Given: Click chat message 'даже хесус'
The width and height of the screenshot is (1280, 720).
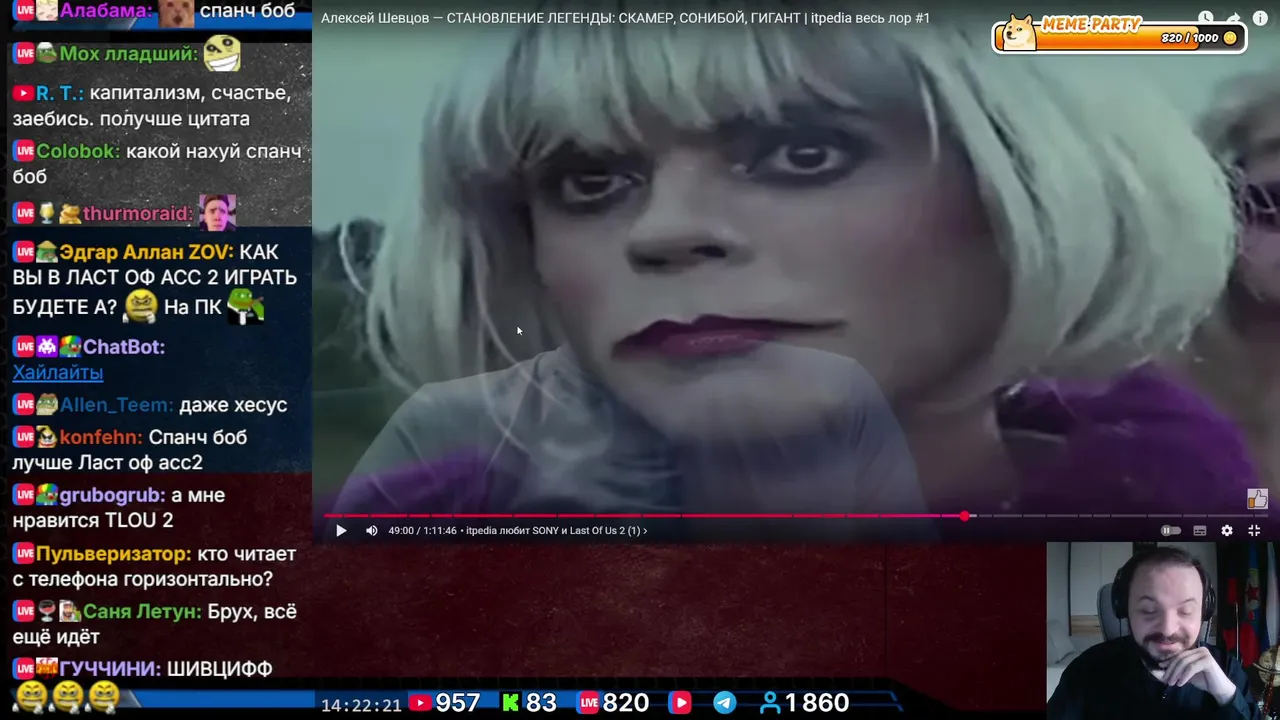Looking at the screenshot, I should tap(233, 405).
